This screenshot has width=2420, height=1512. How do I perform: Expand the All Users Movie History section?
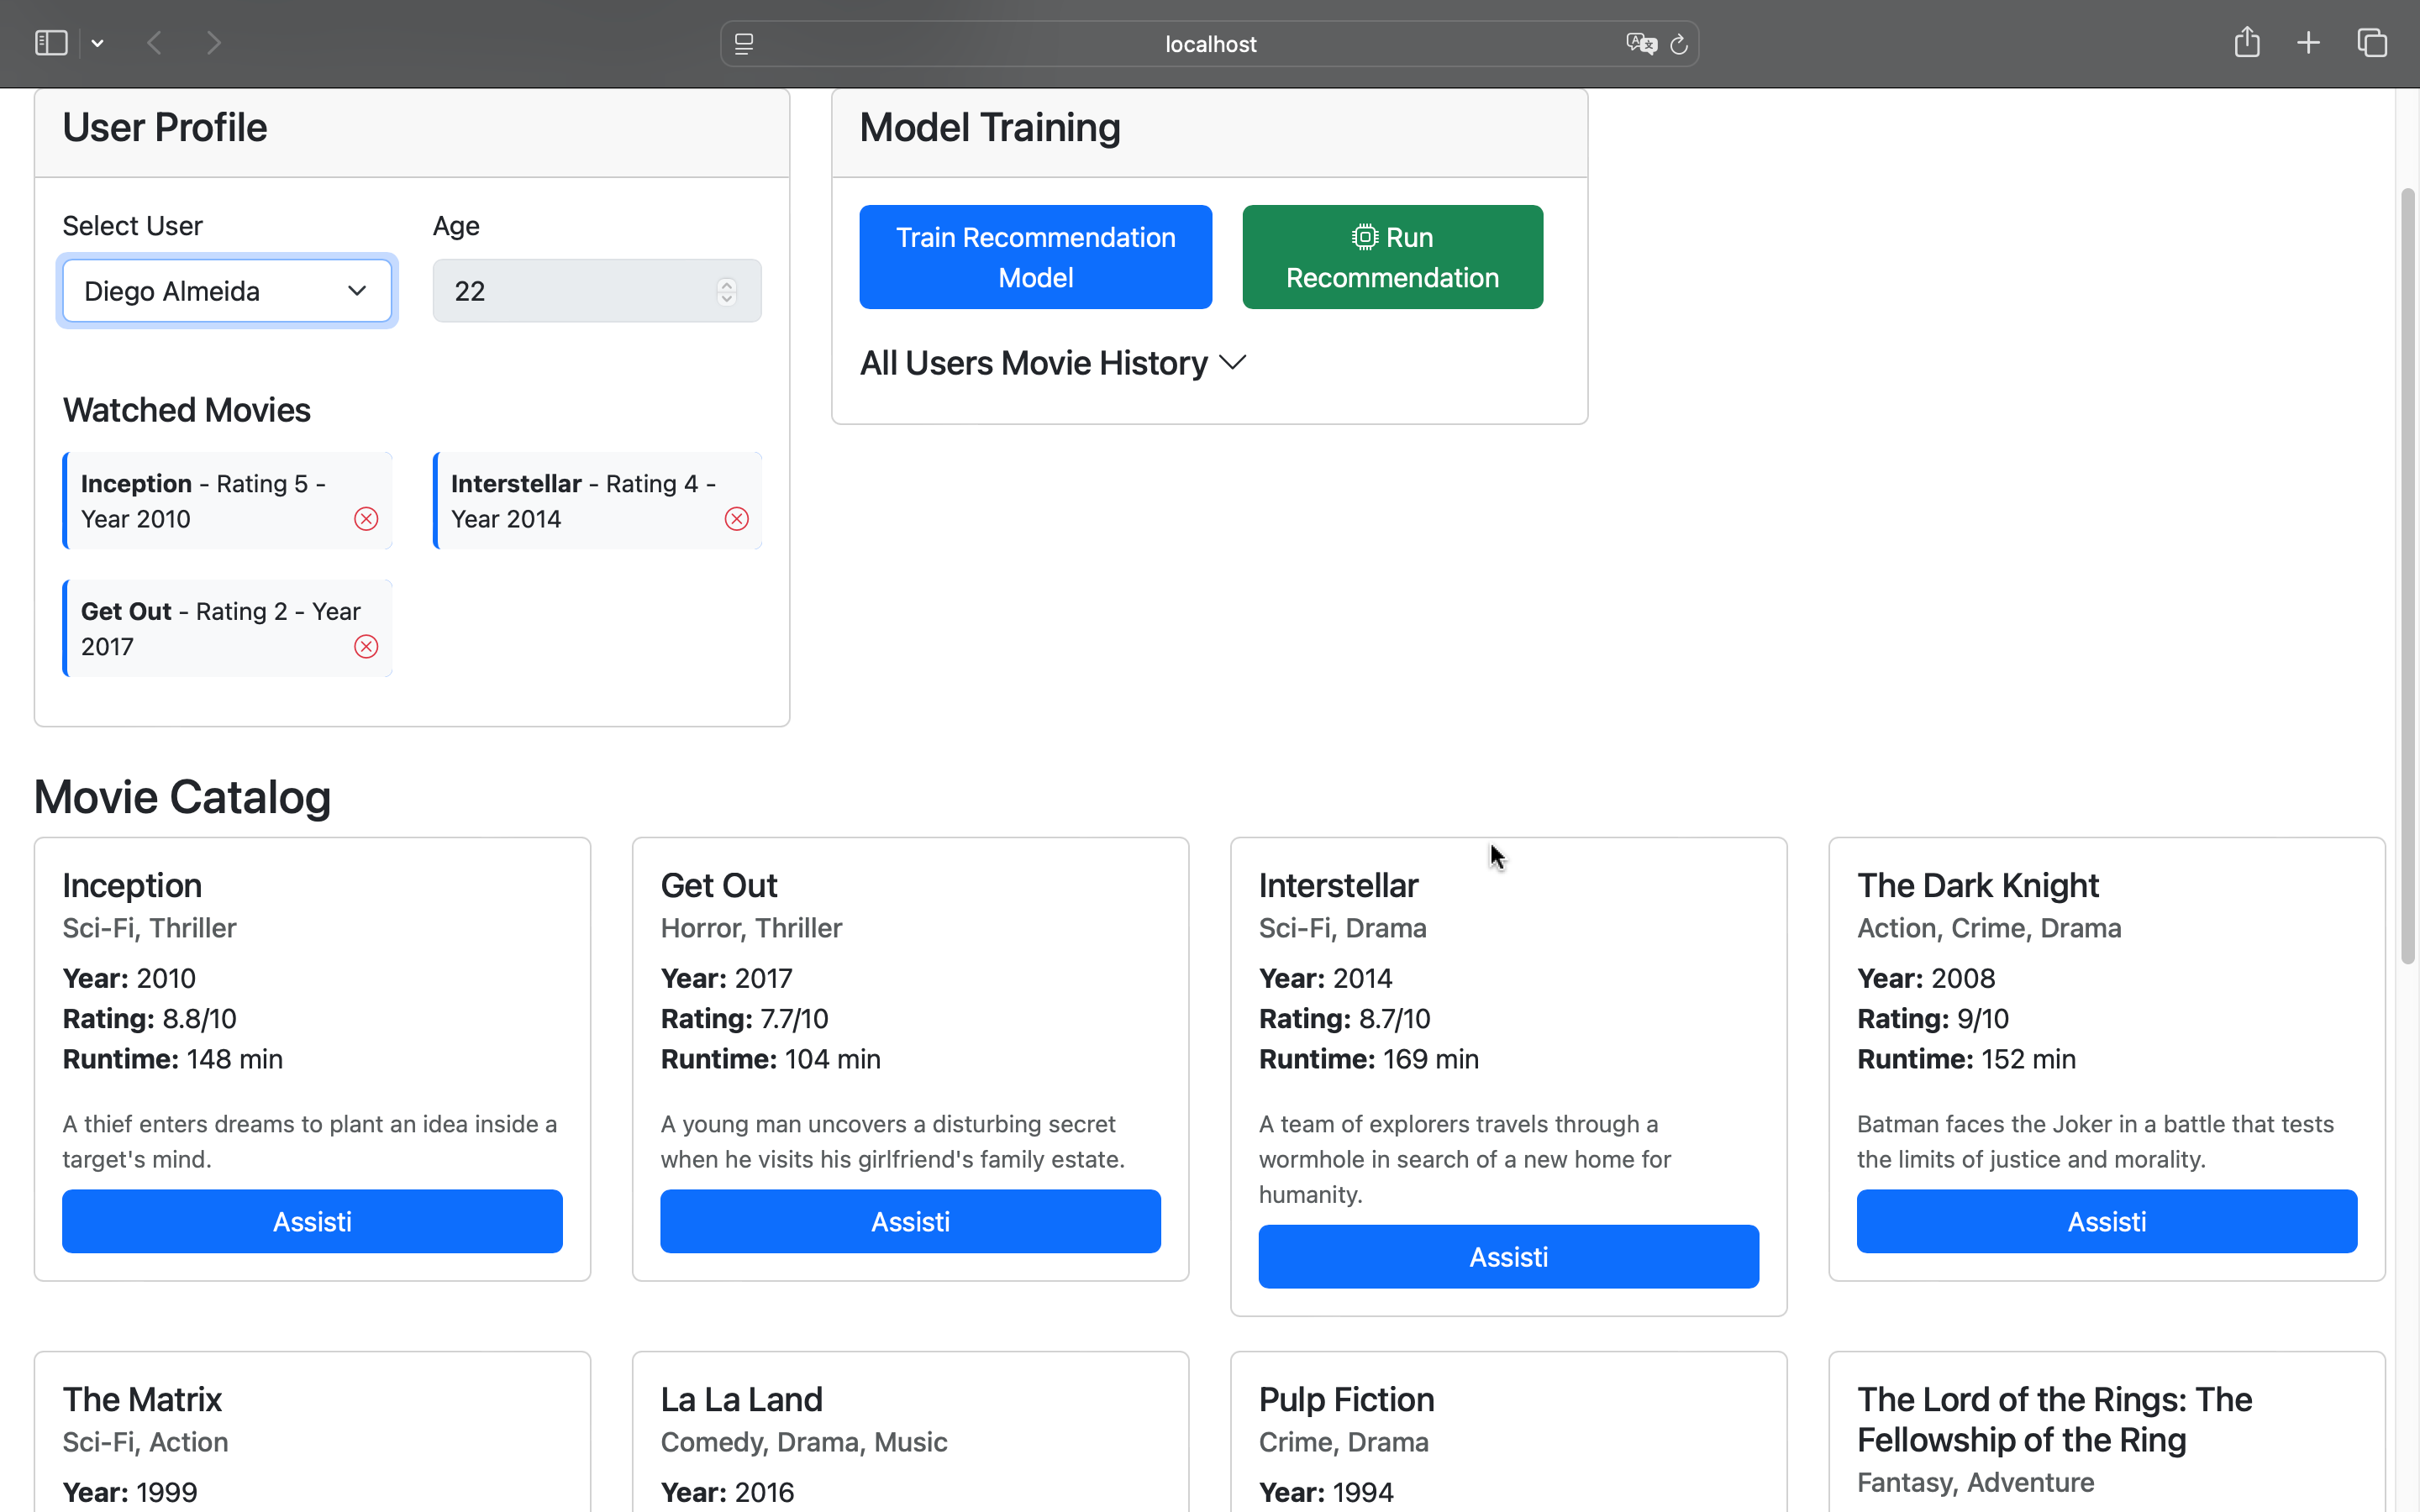coord(1053,363)
